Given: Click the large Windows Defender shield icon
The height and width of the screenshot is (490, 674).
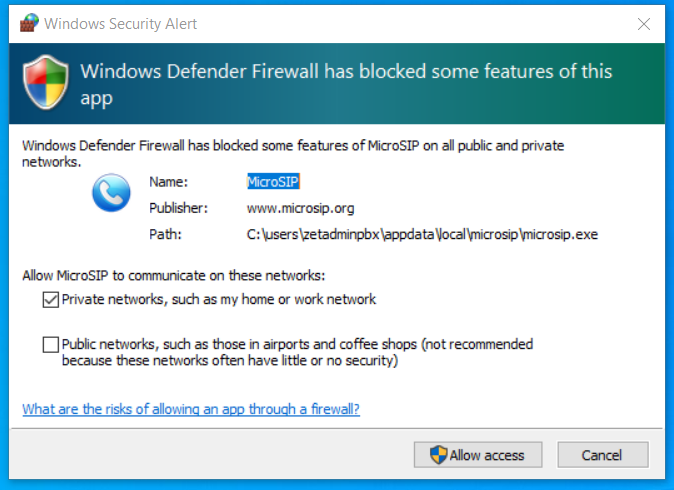Looking at the screenshot, I should click(46, 83).
